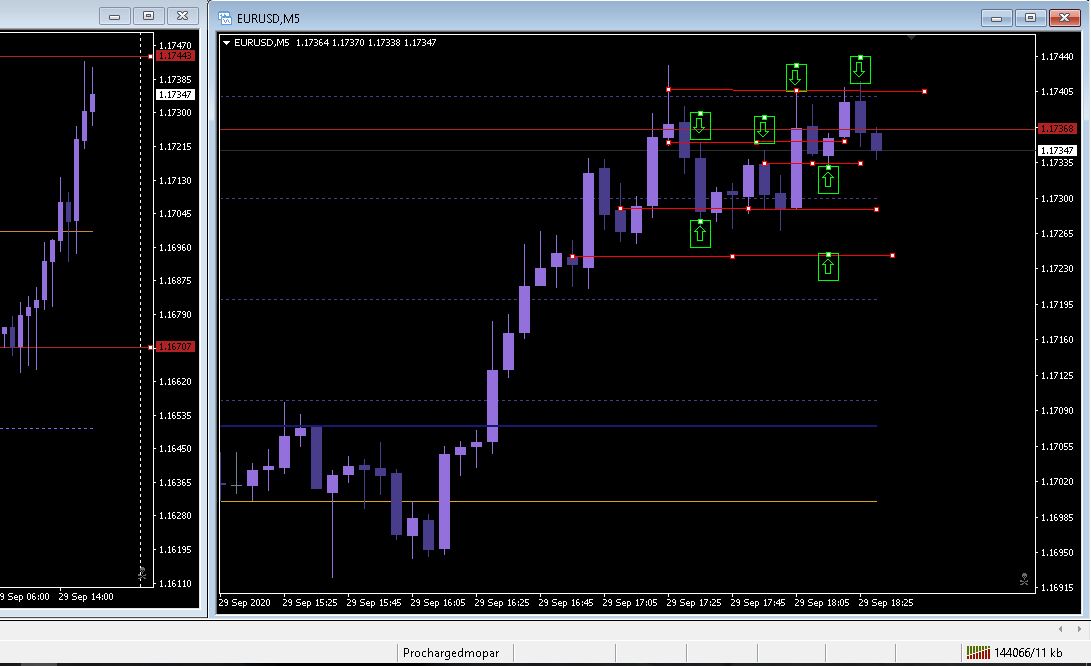
Task: Click the 1.16915 price axis label
Action: [1057, 587]
